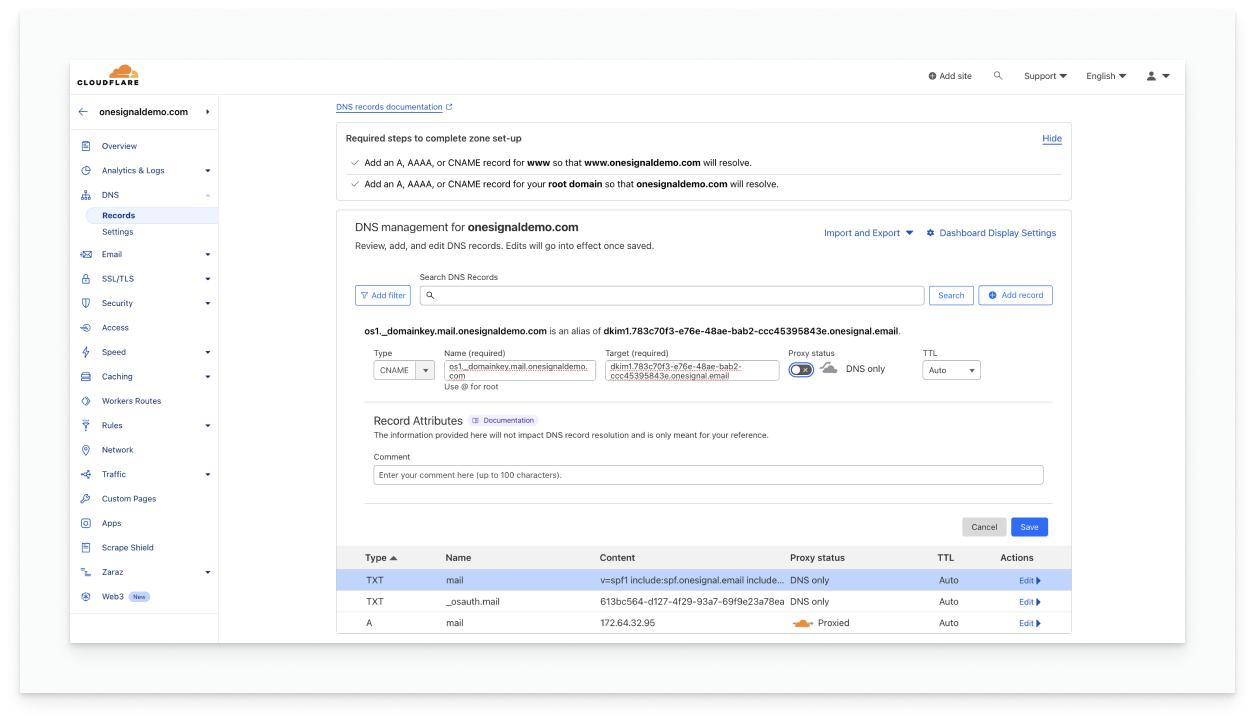1255x723 pixels.
Task: Click the Security shield icon
Action: (86, 303)
